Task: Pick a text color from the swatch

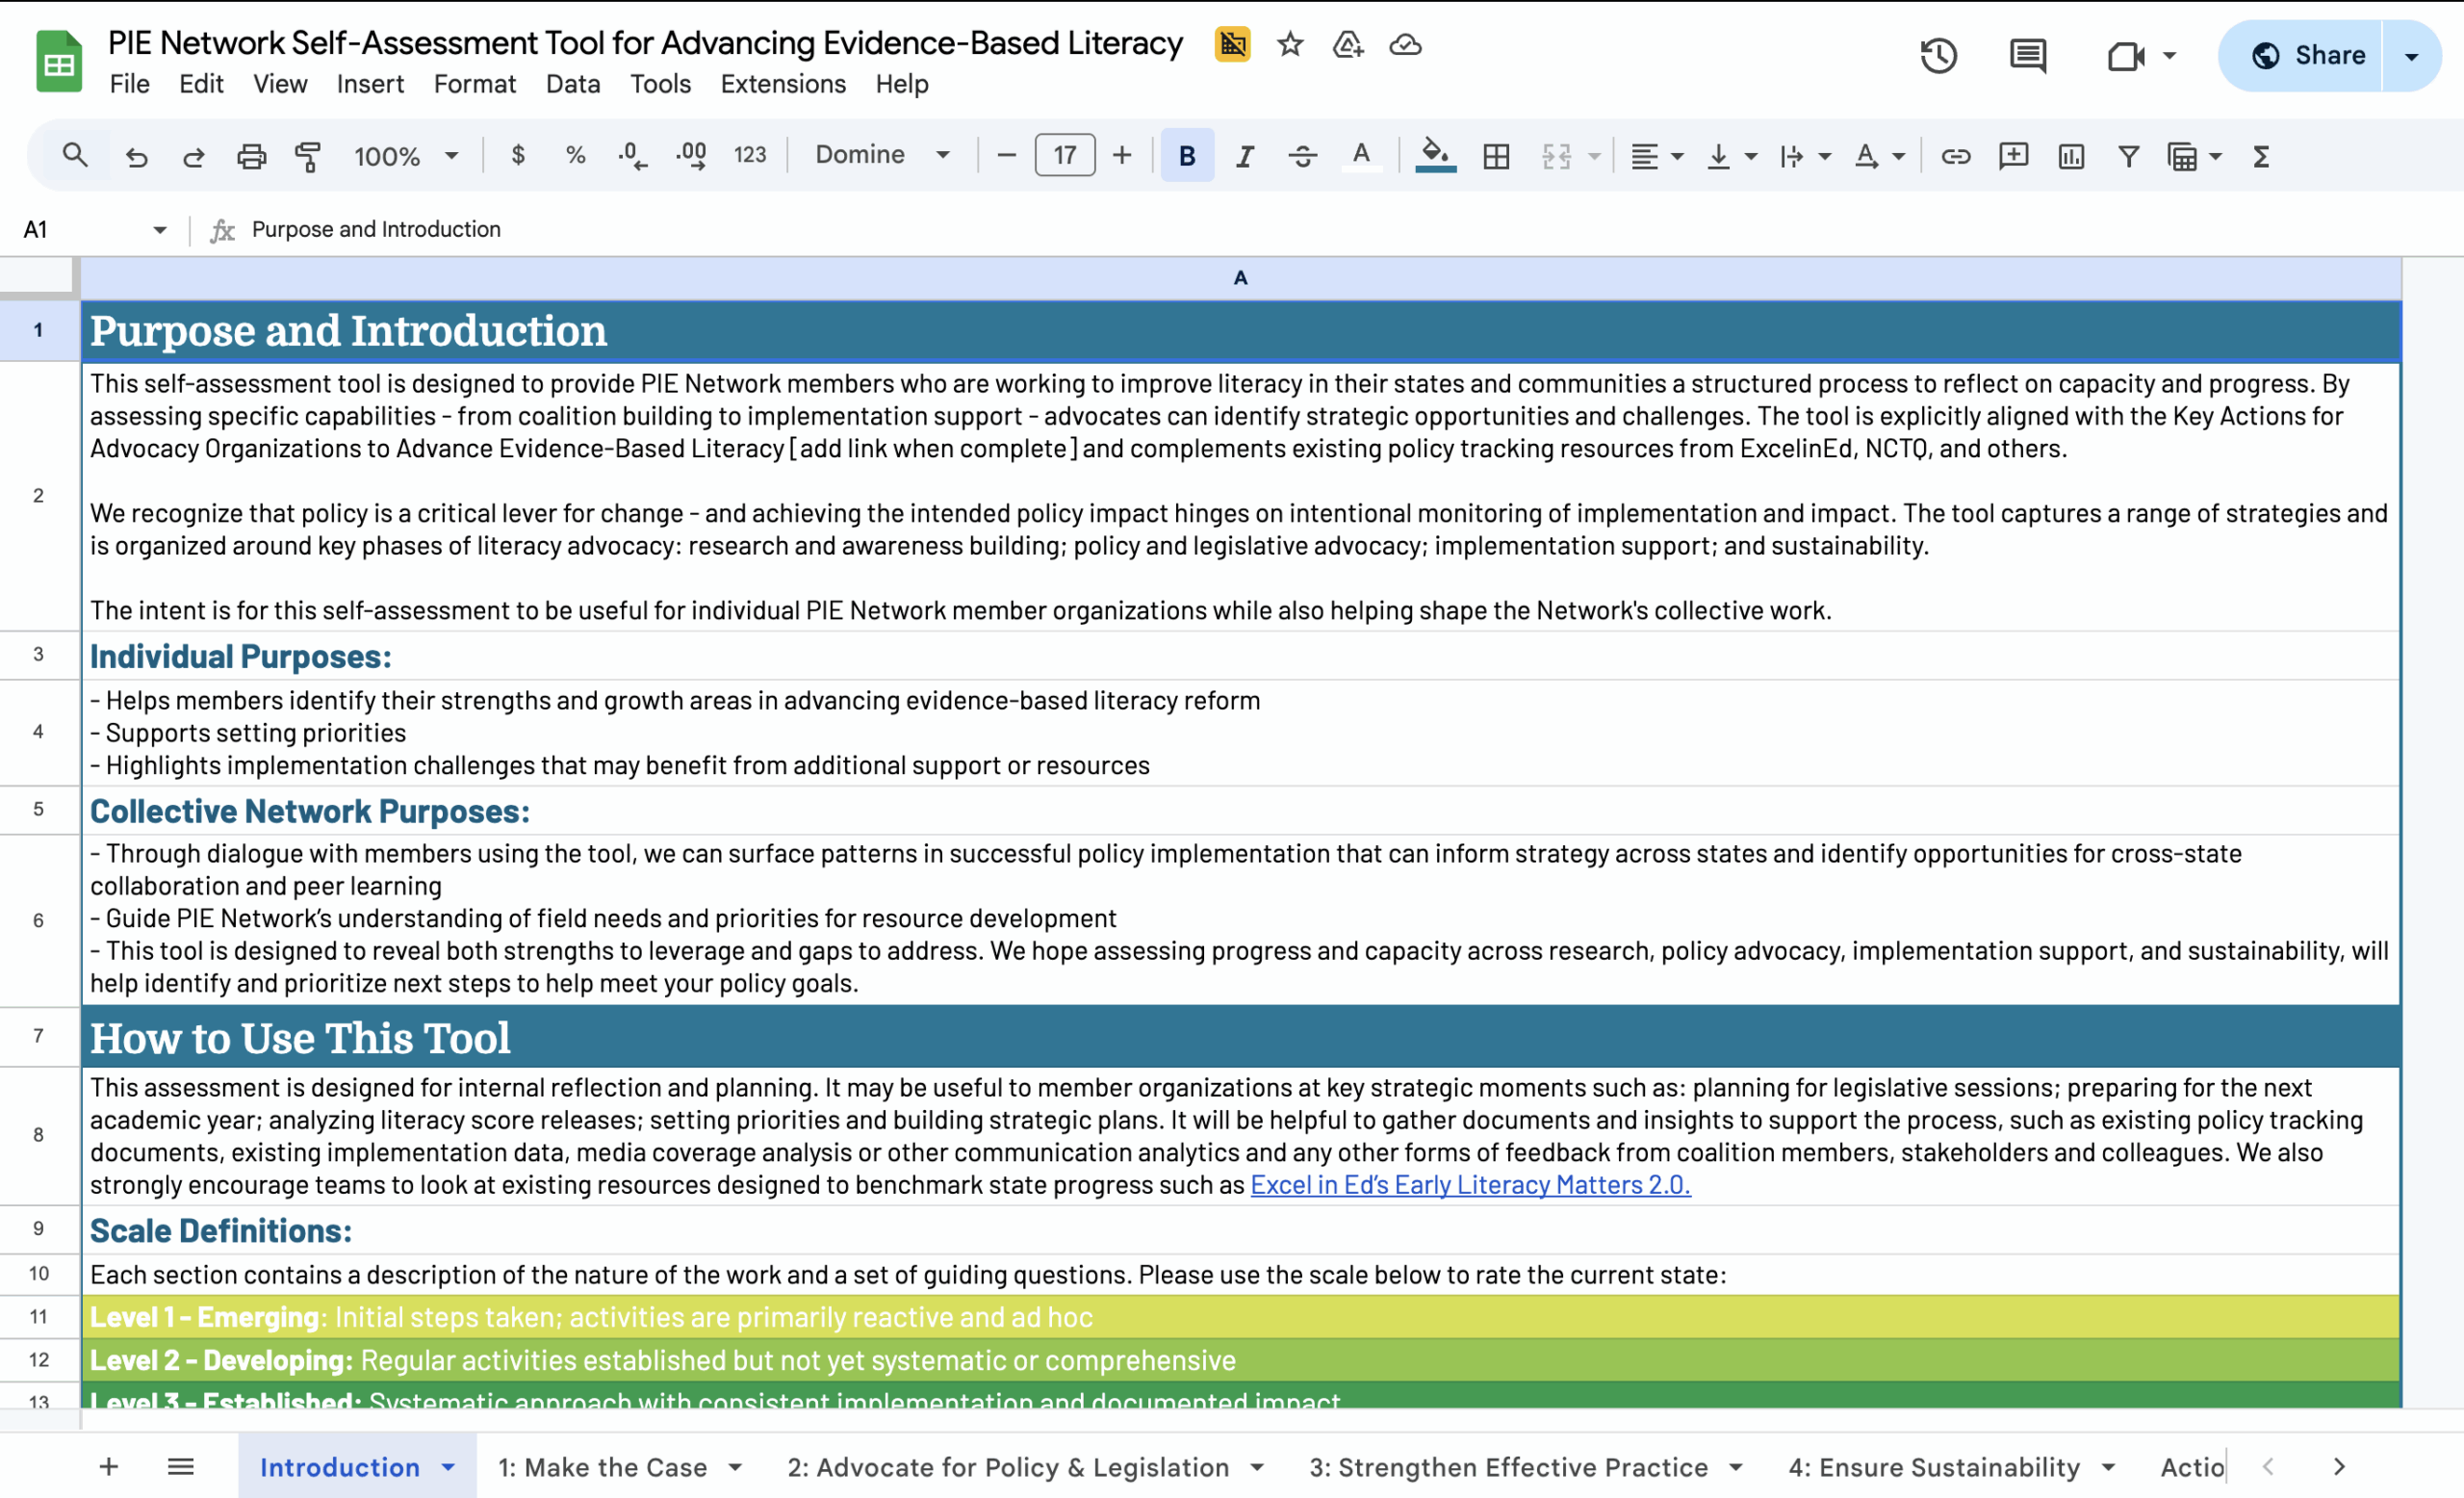Action: tap(1361, 156)
